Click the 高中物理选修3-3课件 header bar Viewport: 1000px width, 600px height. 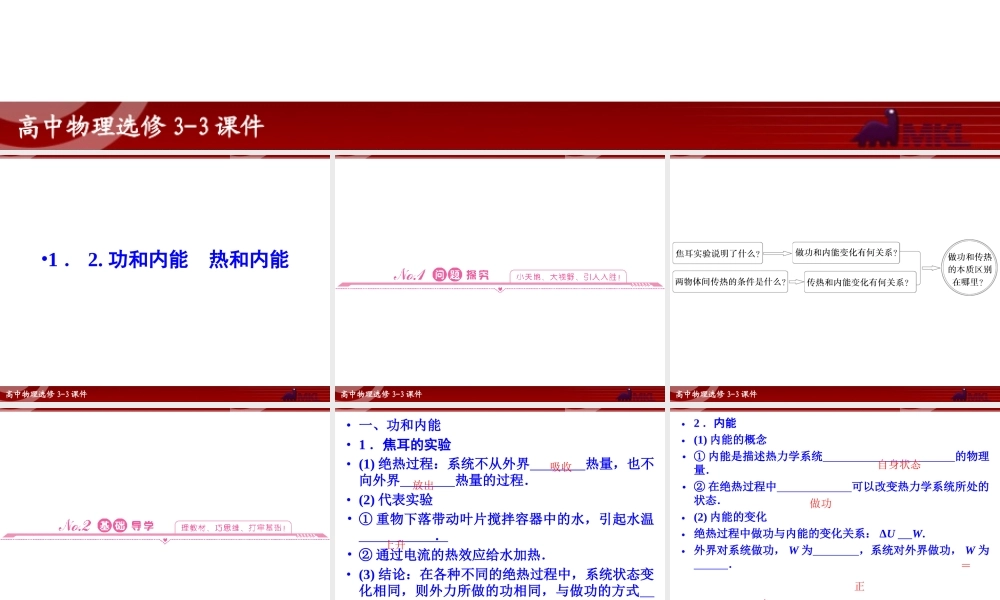pos(140,127)
